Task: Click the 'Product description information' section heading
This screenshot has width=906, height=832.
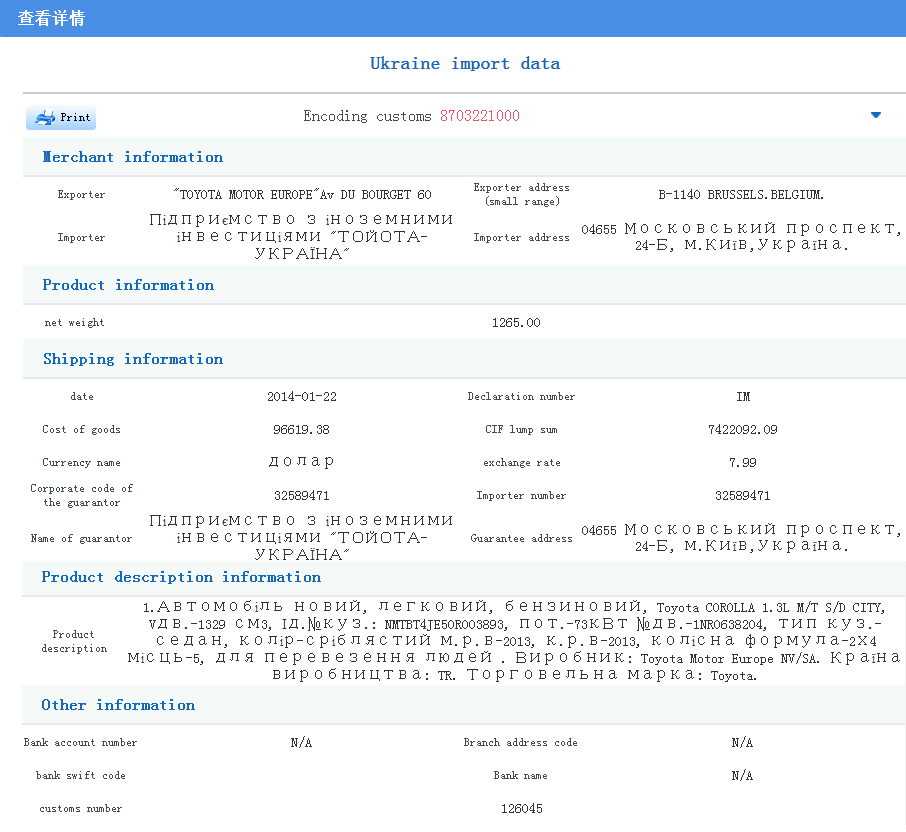Action: click(x=181, y=577)
